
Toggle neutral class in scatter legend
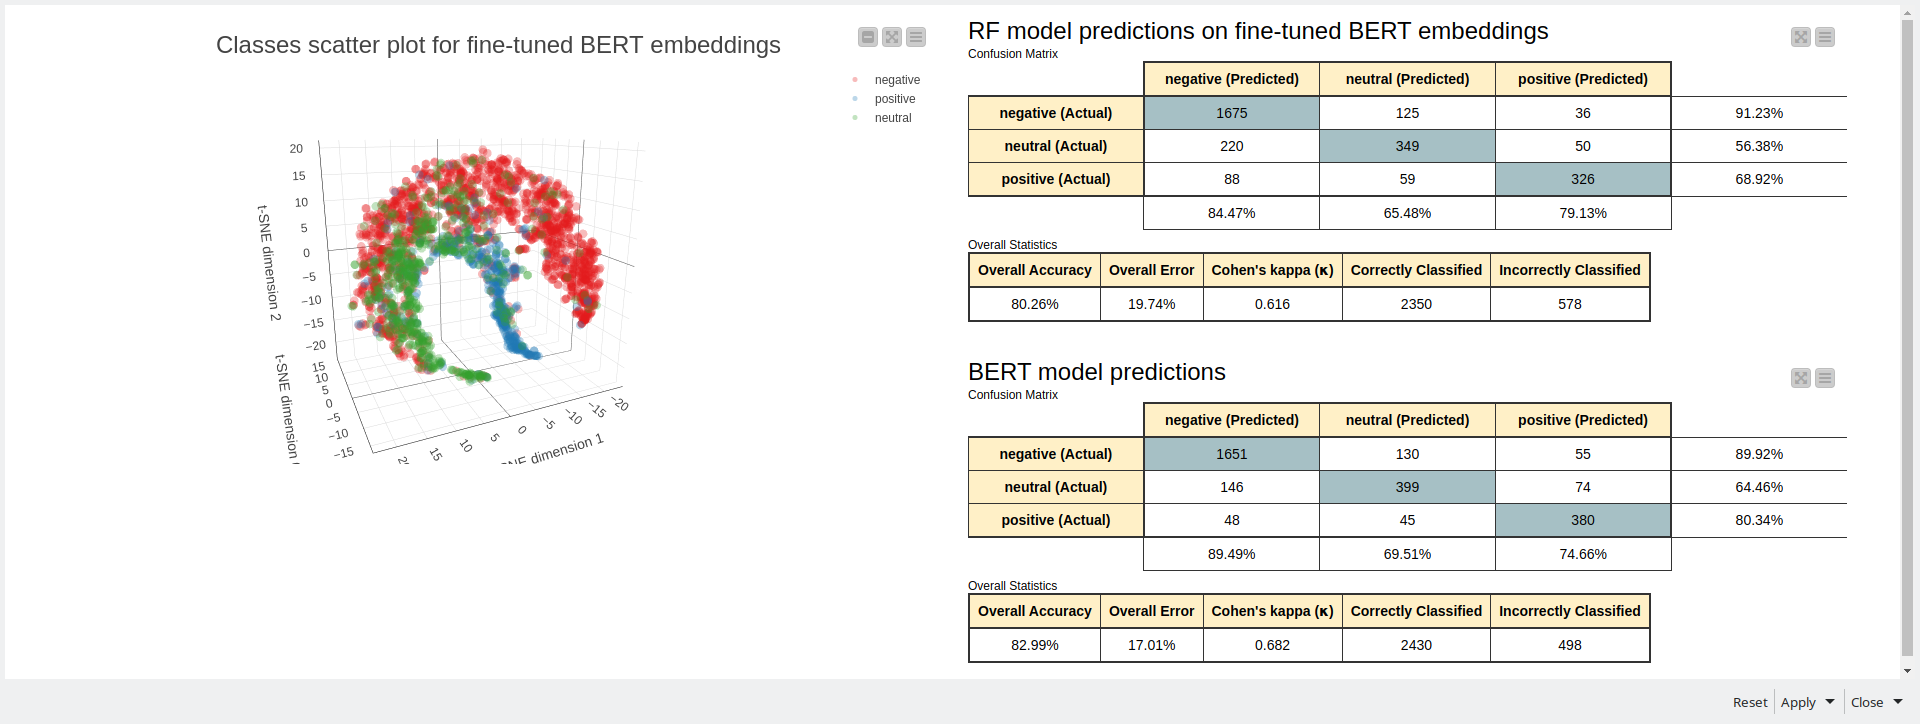point(892,118)
